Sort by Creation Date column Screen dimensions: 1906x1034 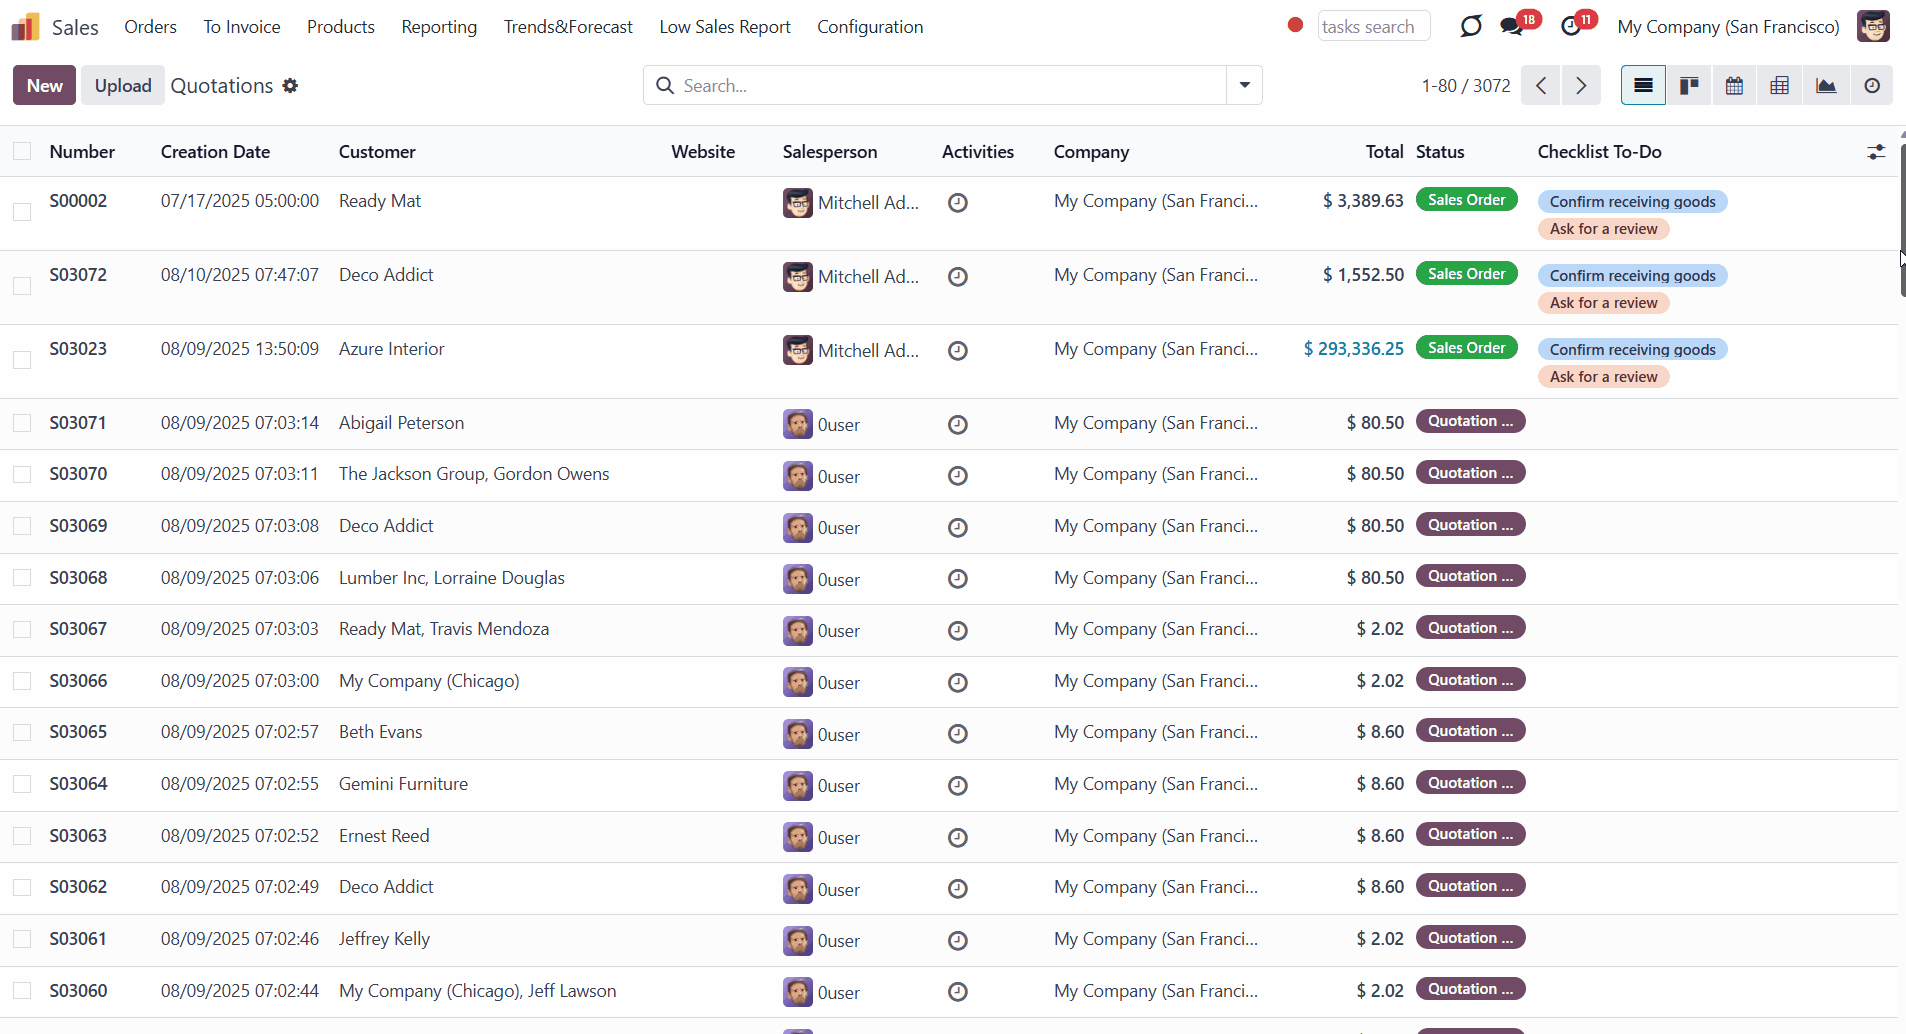[215, 152]
